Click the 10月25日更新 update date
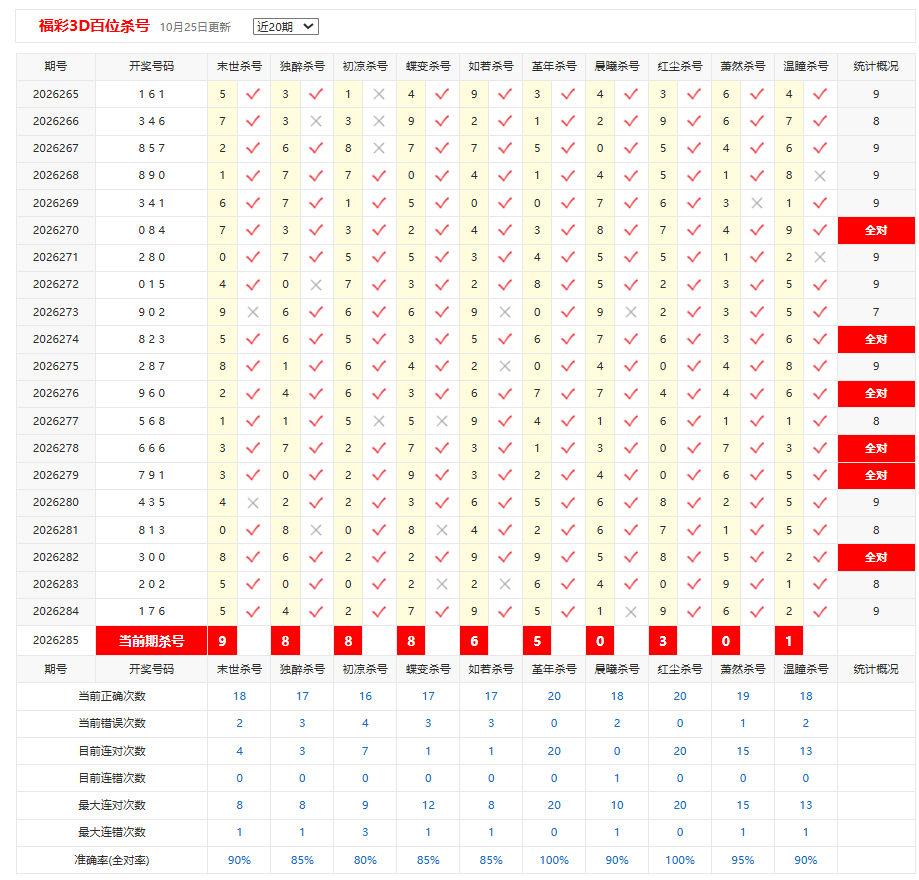 [x=195, y=27]
